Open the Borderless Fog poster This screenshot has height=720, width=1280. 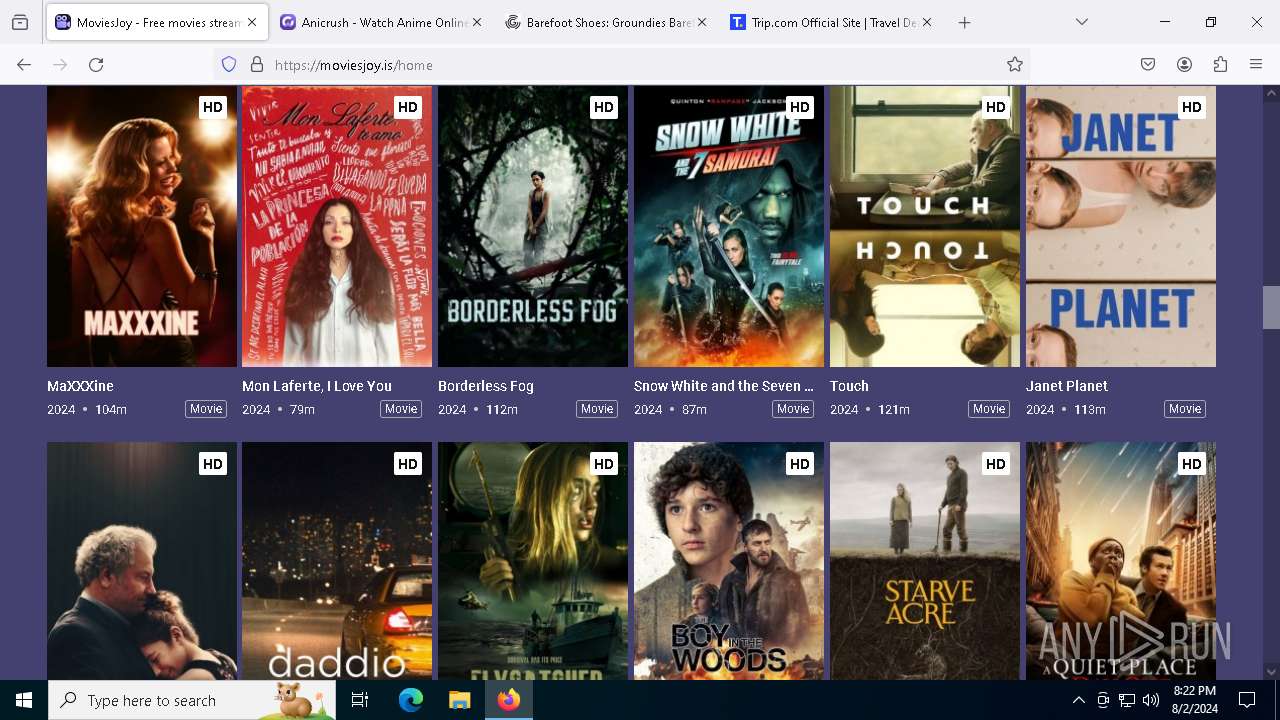coord(533,227)
